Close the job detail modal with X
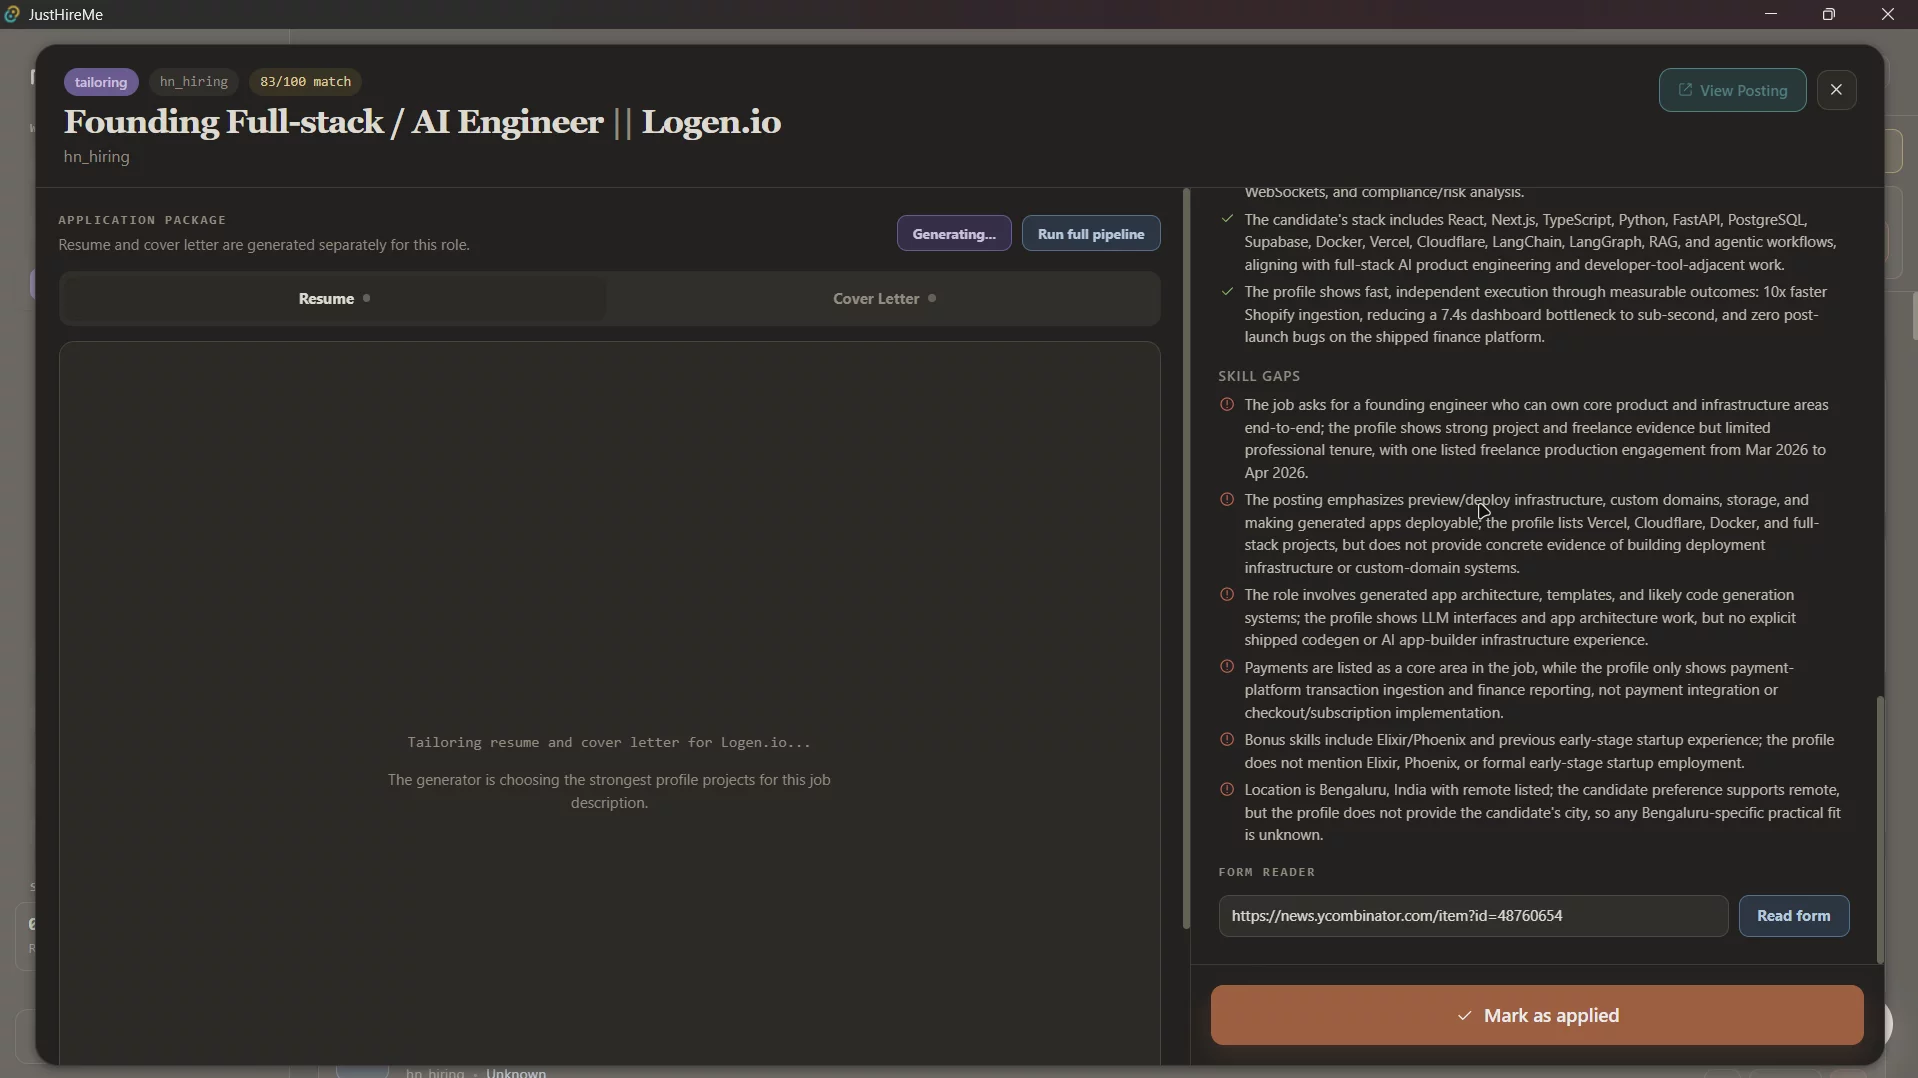The image size is (1918, 1078). [1836, 90]
